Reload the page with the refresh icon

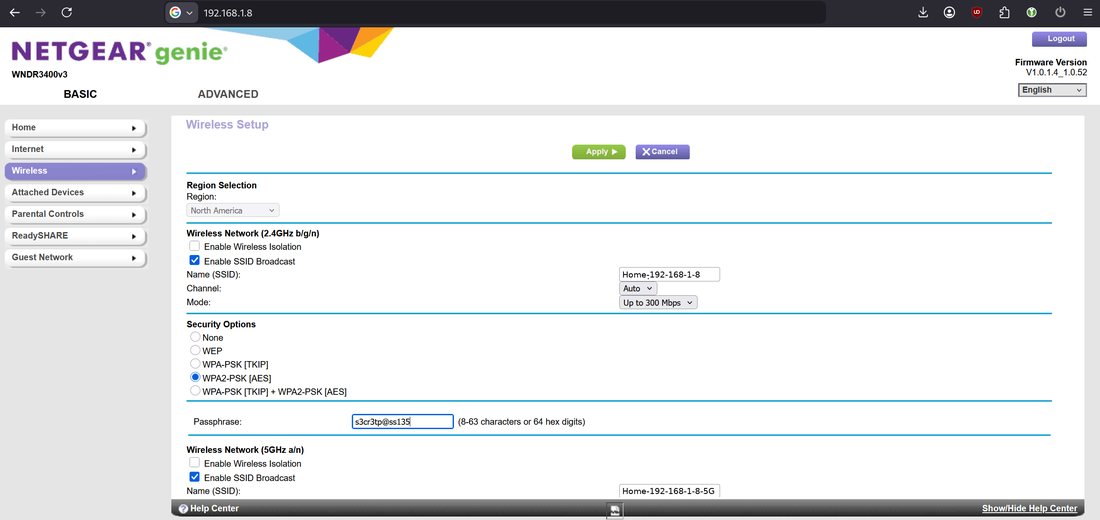tap(67, 13)
